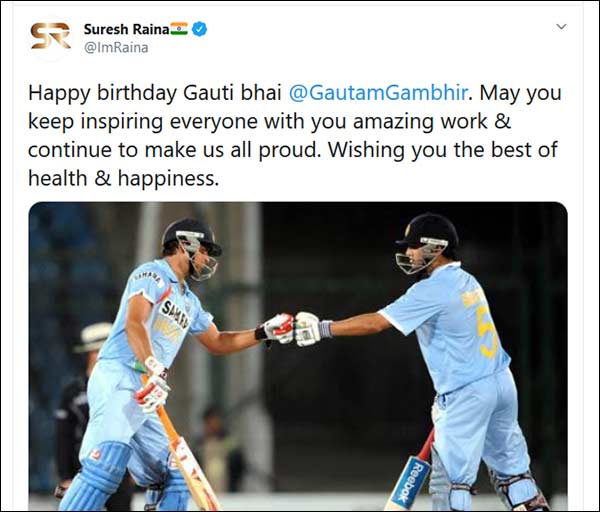The height and width of the screenshot is (512, 600).
Task: Click the yellow jersey number on right player
Action: (487, 331)
